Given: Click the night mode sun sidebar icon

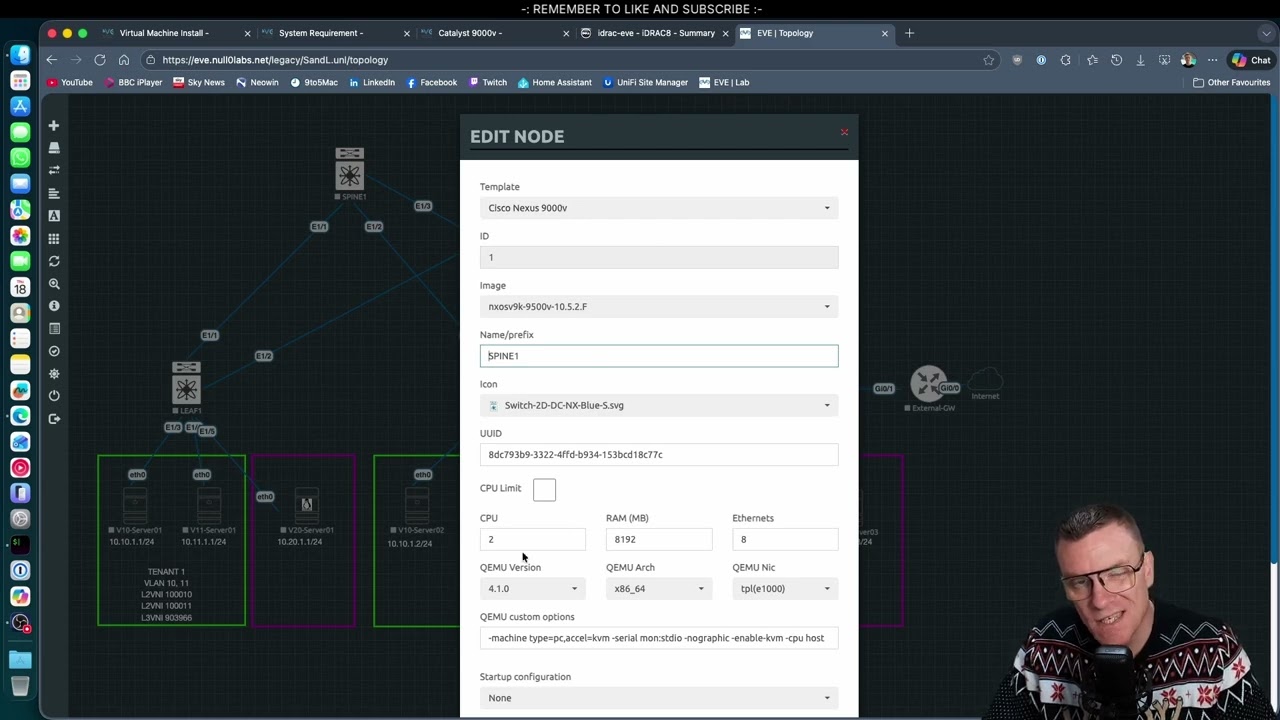Looking at the screenshot, I should (54, 374).
